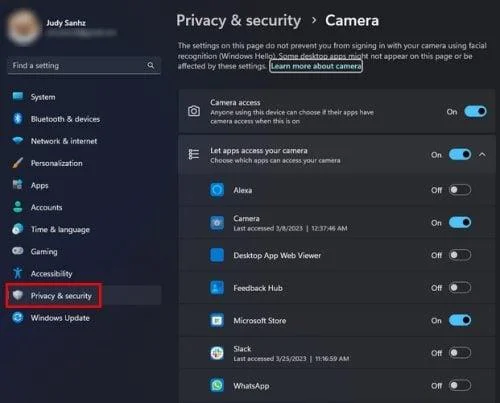This screenshot has height=403, width=500.
Task: Click the WhatsApp label
Action: coord(251,386)
